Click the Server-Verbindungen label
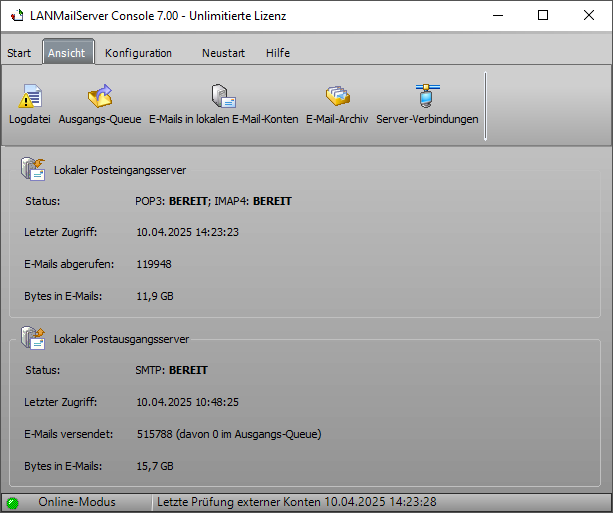This screenshot has width=613, height=513. (x=427, y=119)
